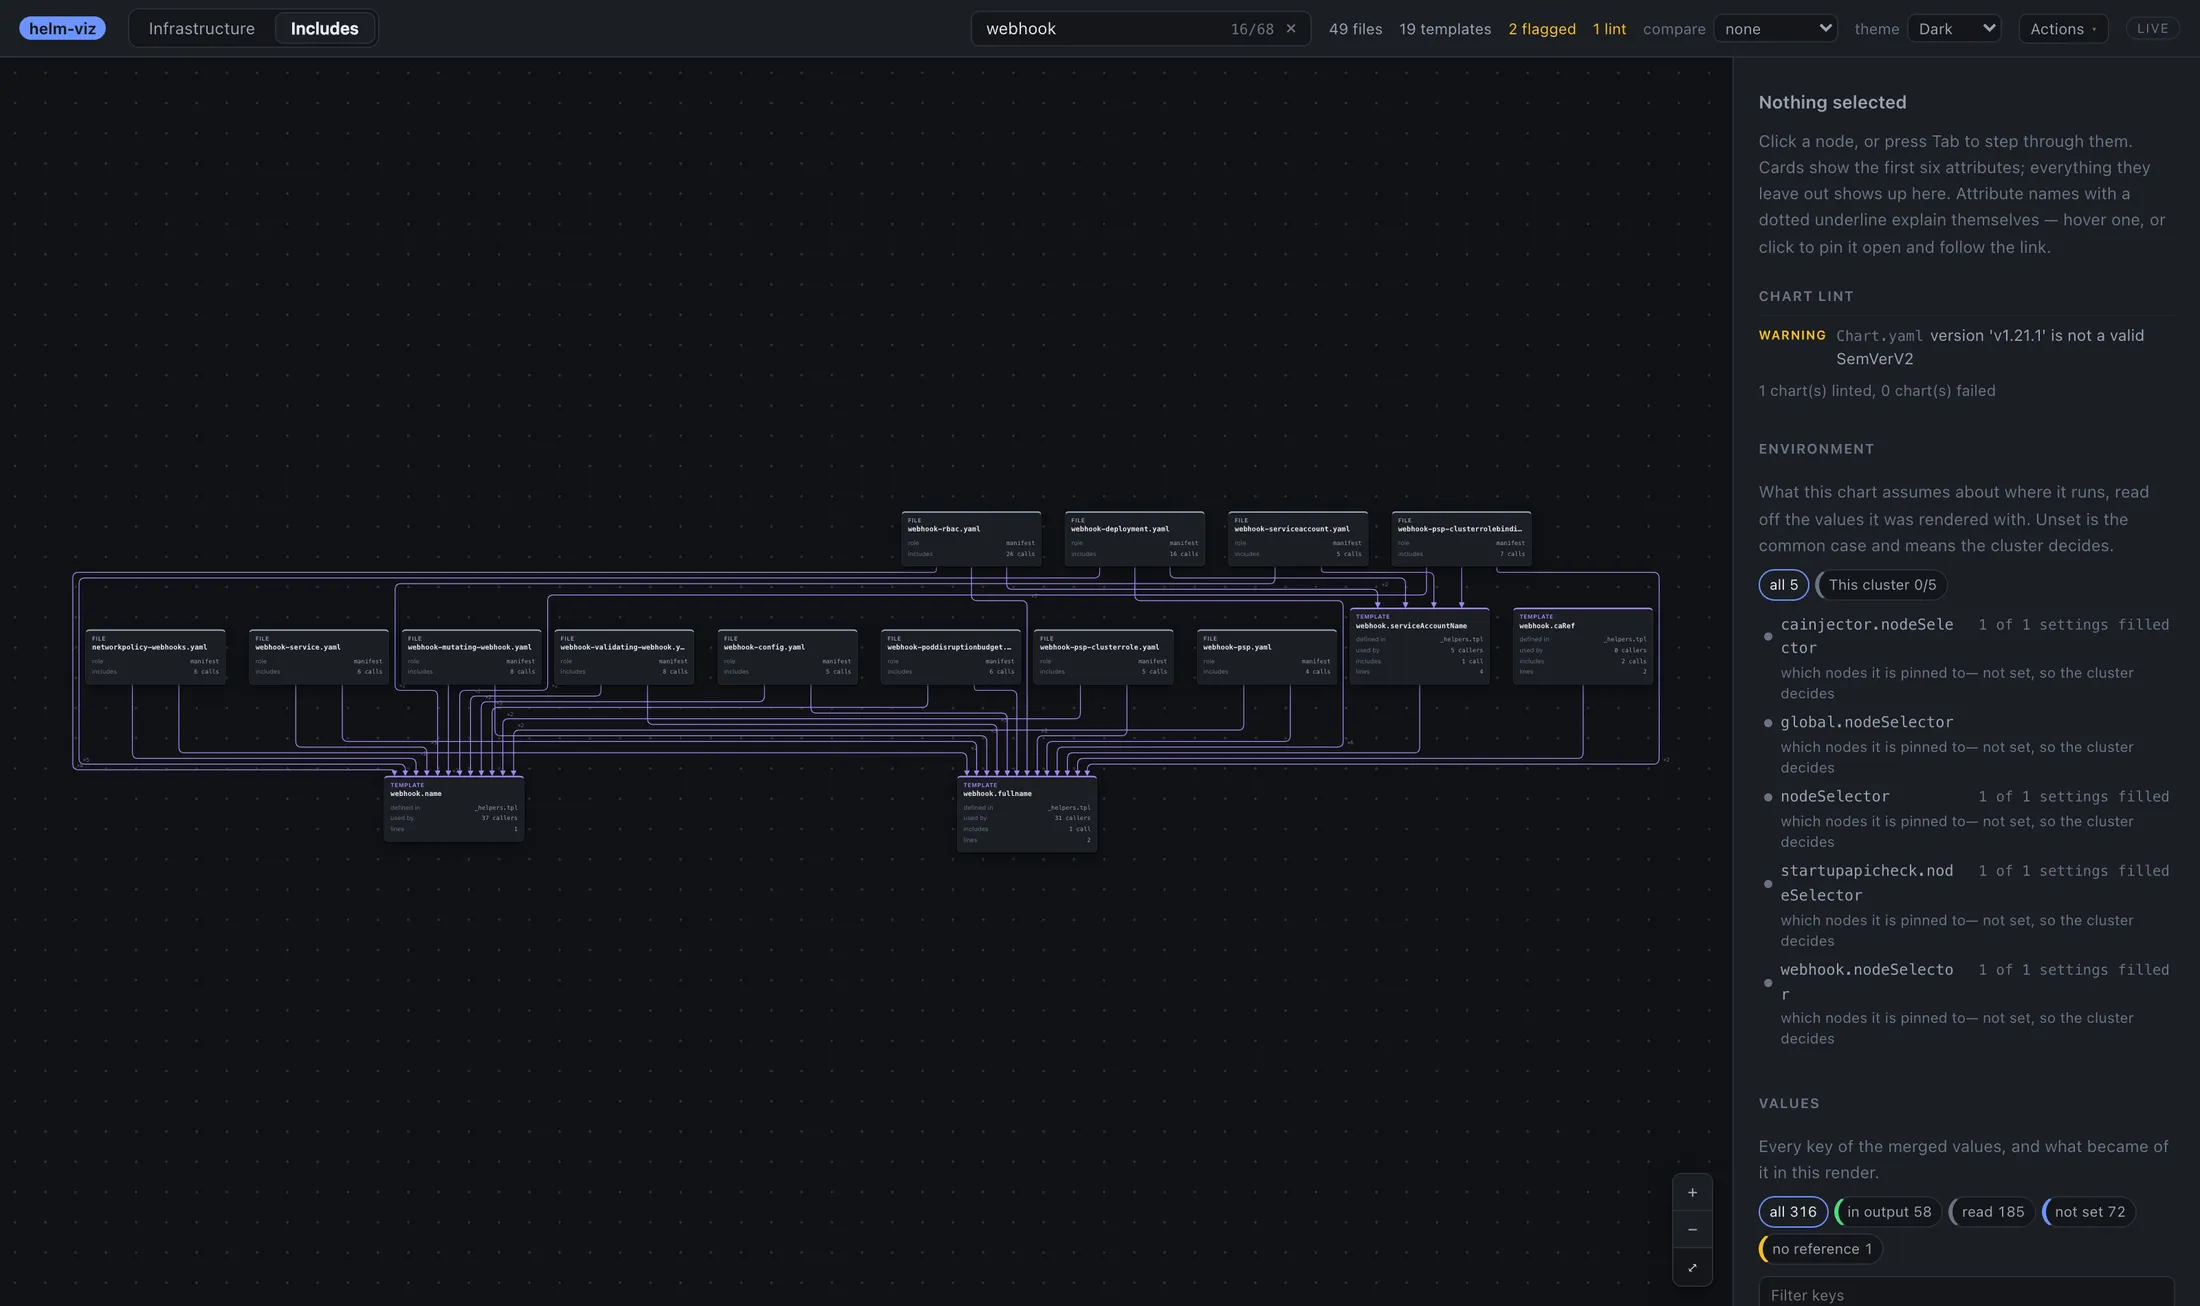
Task: Switch to the Infrastructure tab
Action: (202, 28)
